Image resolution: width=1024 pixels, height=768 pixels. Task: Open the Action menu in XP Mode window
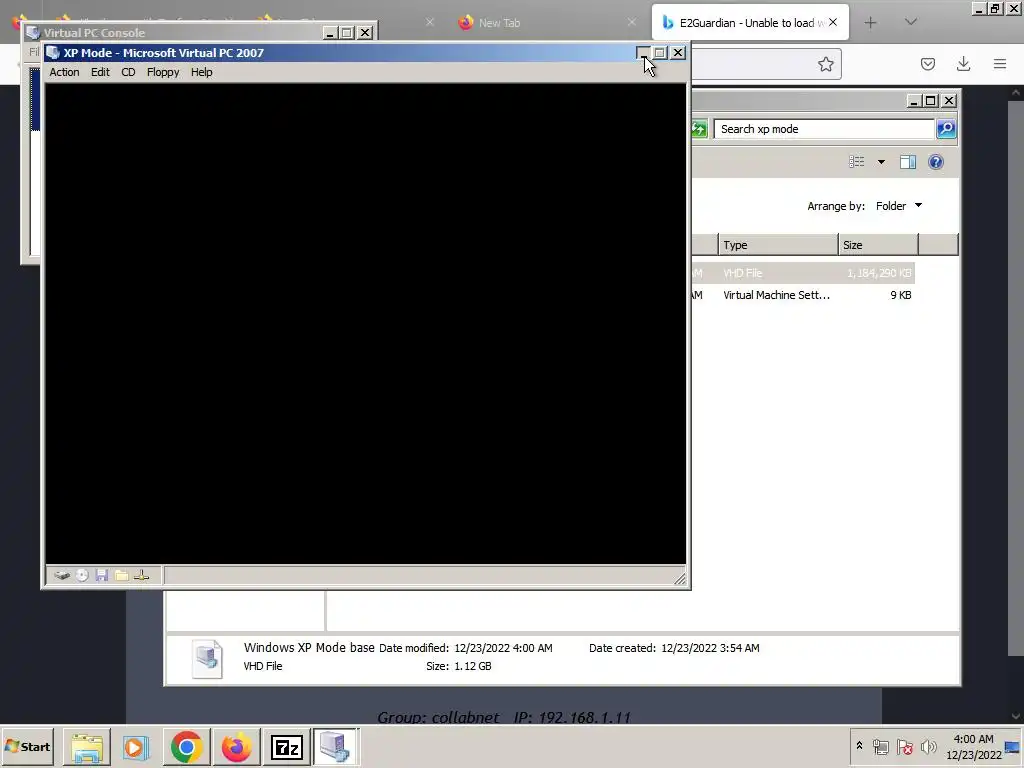pos(64,72)
